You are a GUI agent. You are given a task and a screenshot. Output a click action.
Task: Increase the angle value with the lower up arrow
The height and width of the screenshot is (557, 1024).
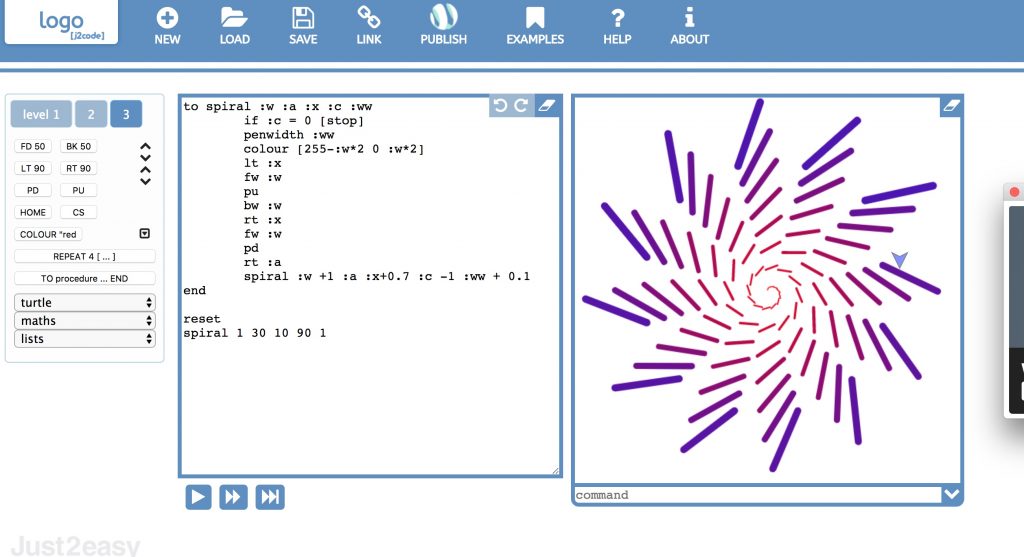point(146,170)
